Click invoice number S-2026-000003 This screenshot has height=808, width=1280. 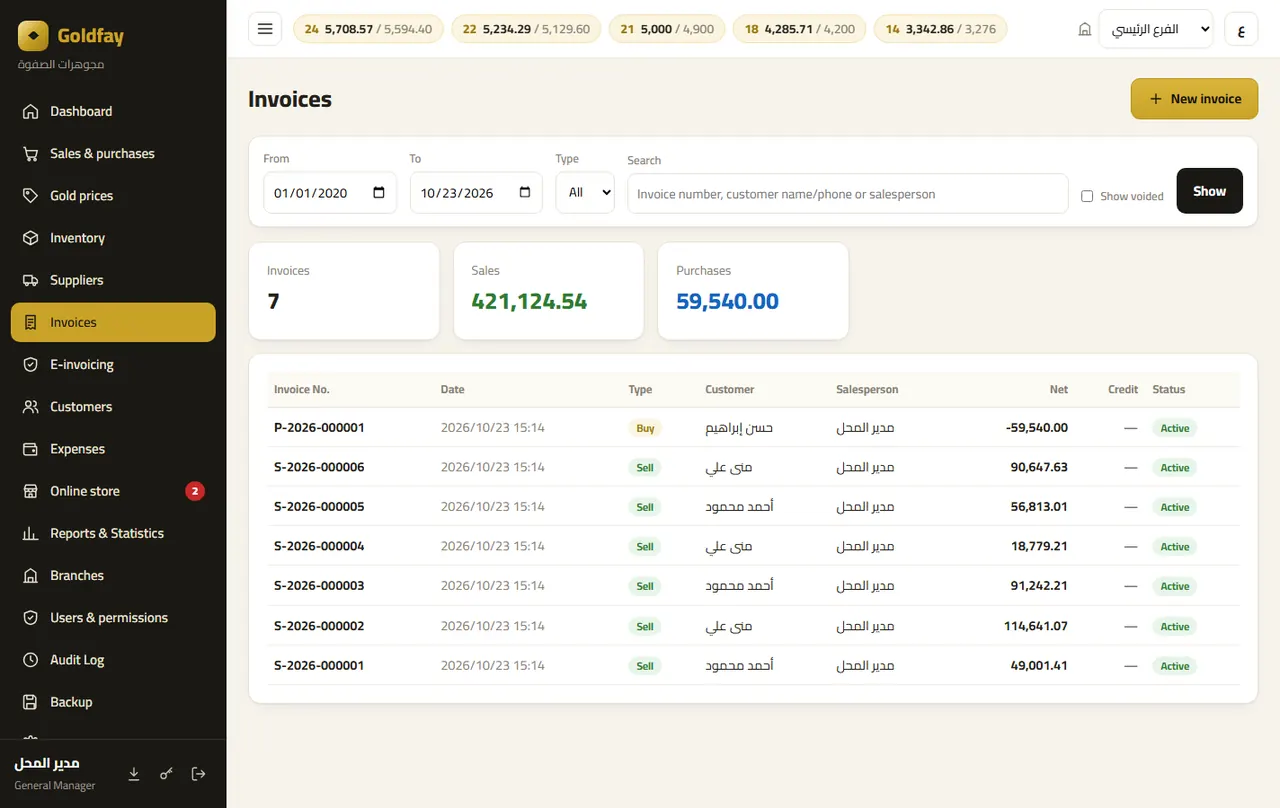(319, 586)
